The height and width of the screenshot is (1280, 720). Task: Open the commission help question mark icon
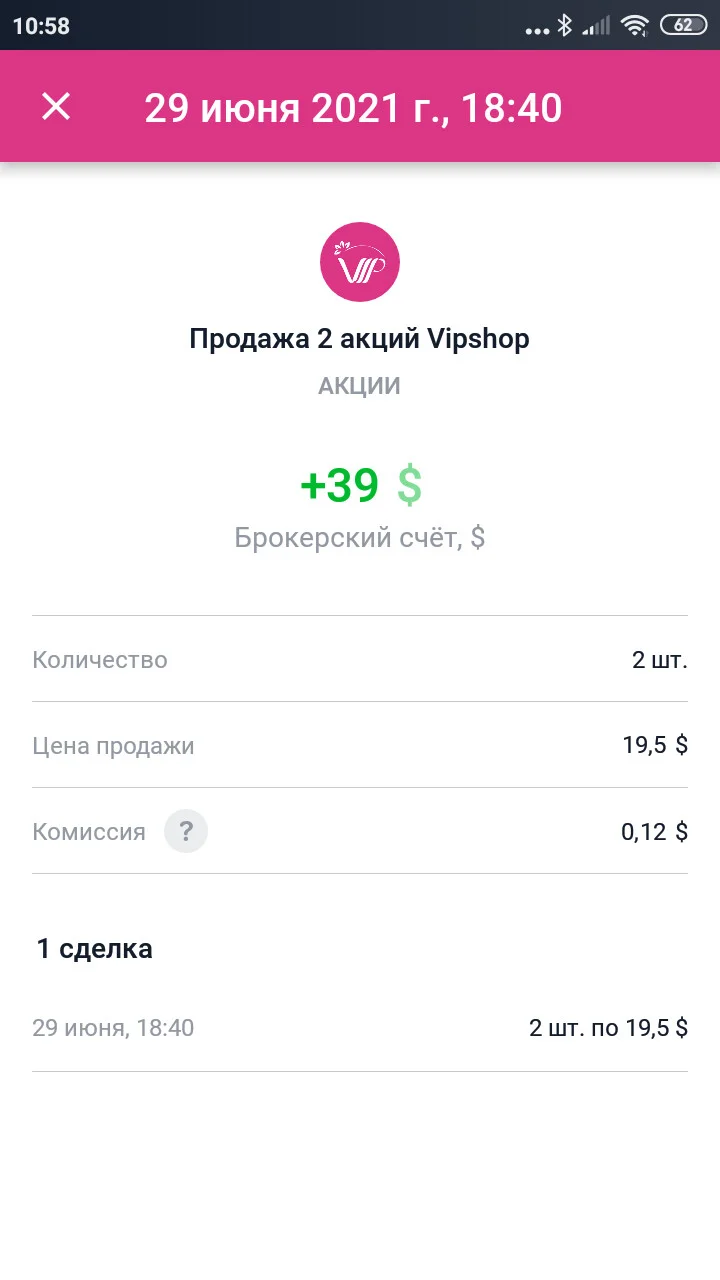coord(186,831)
